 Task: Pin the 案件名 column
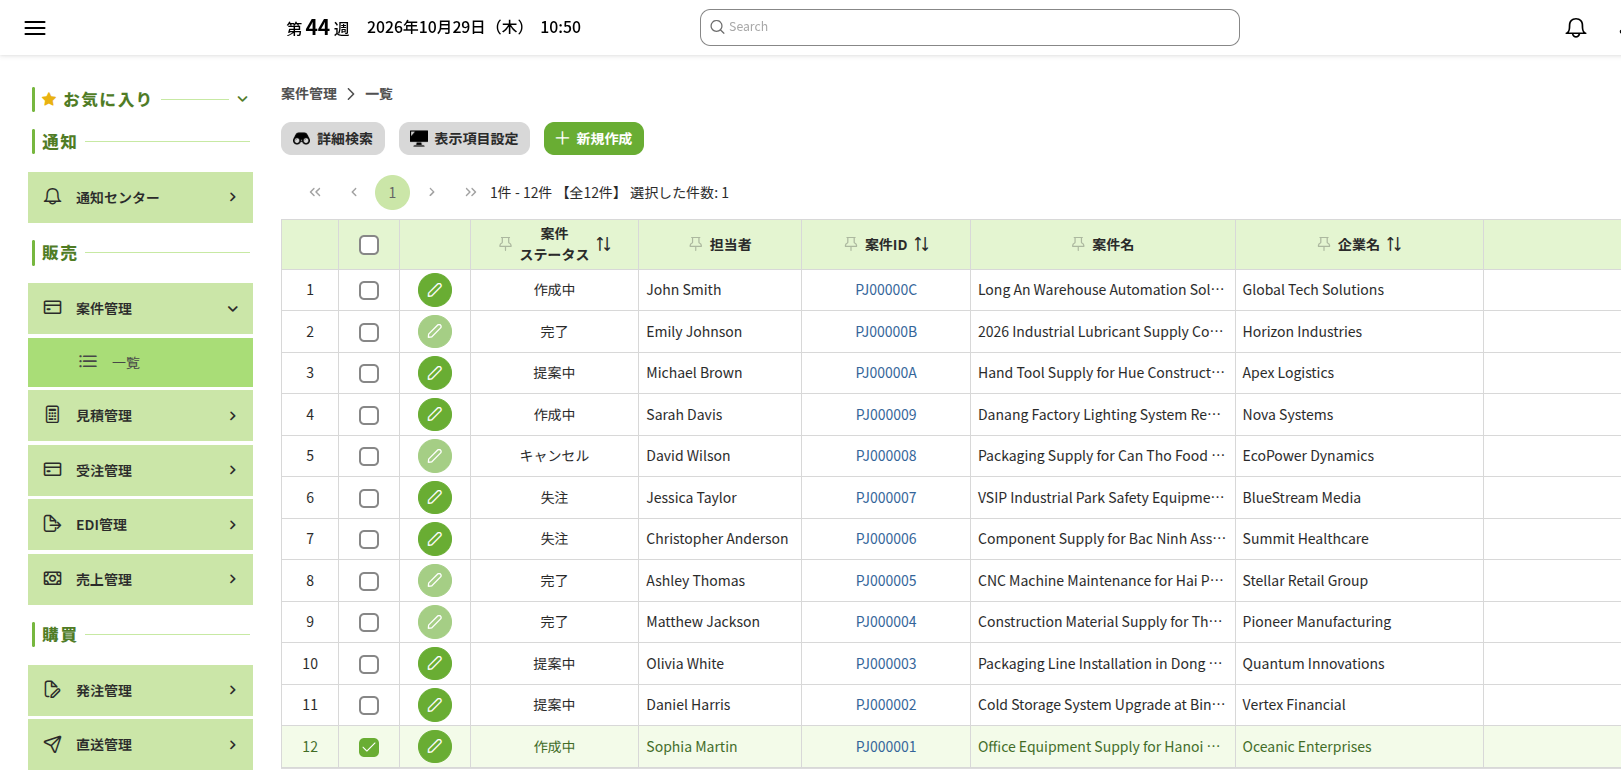(x=1078, y=244)
